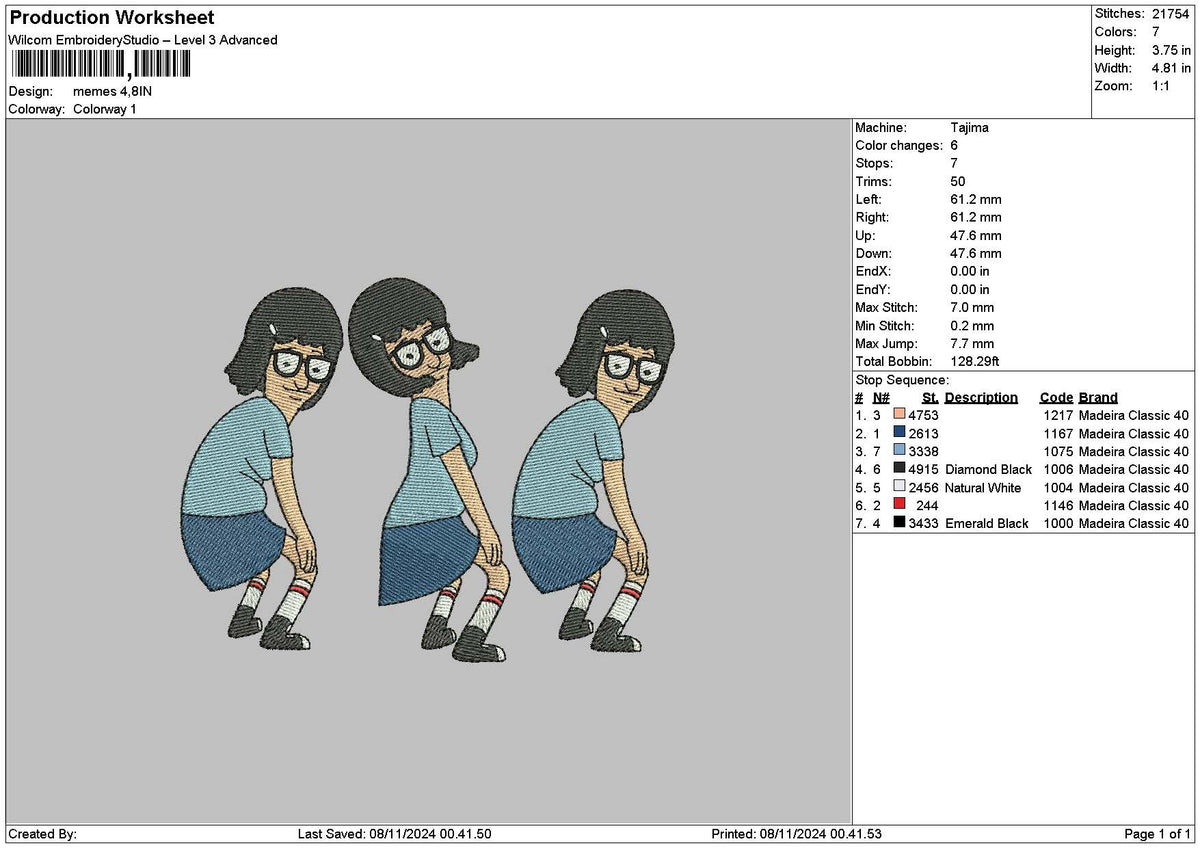Select the Diamond Black color swatch
This screenshot has height=848, width=1200.
(x=899, y=468)
